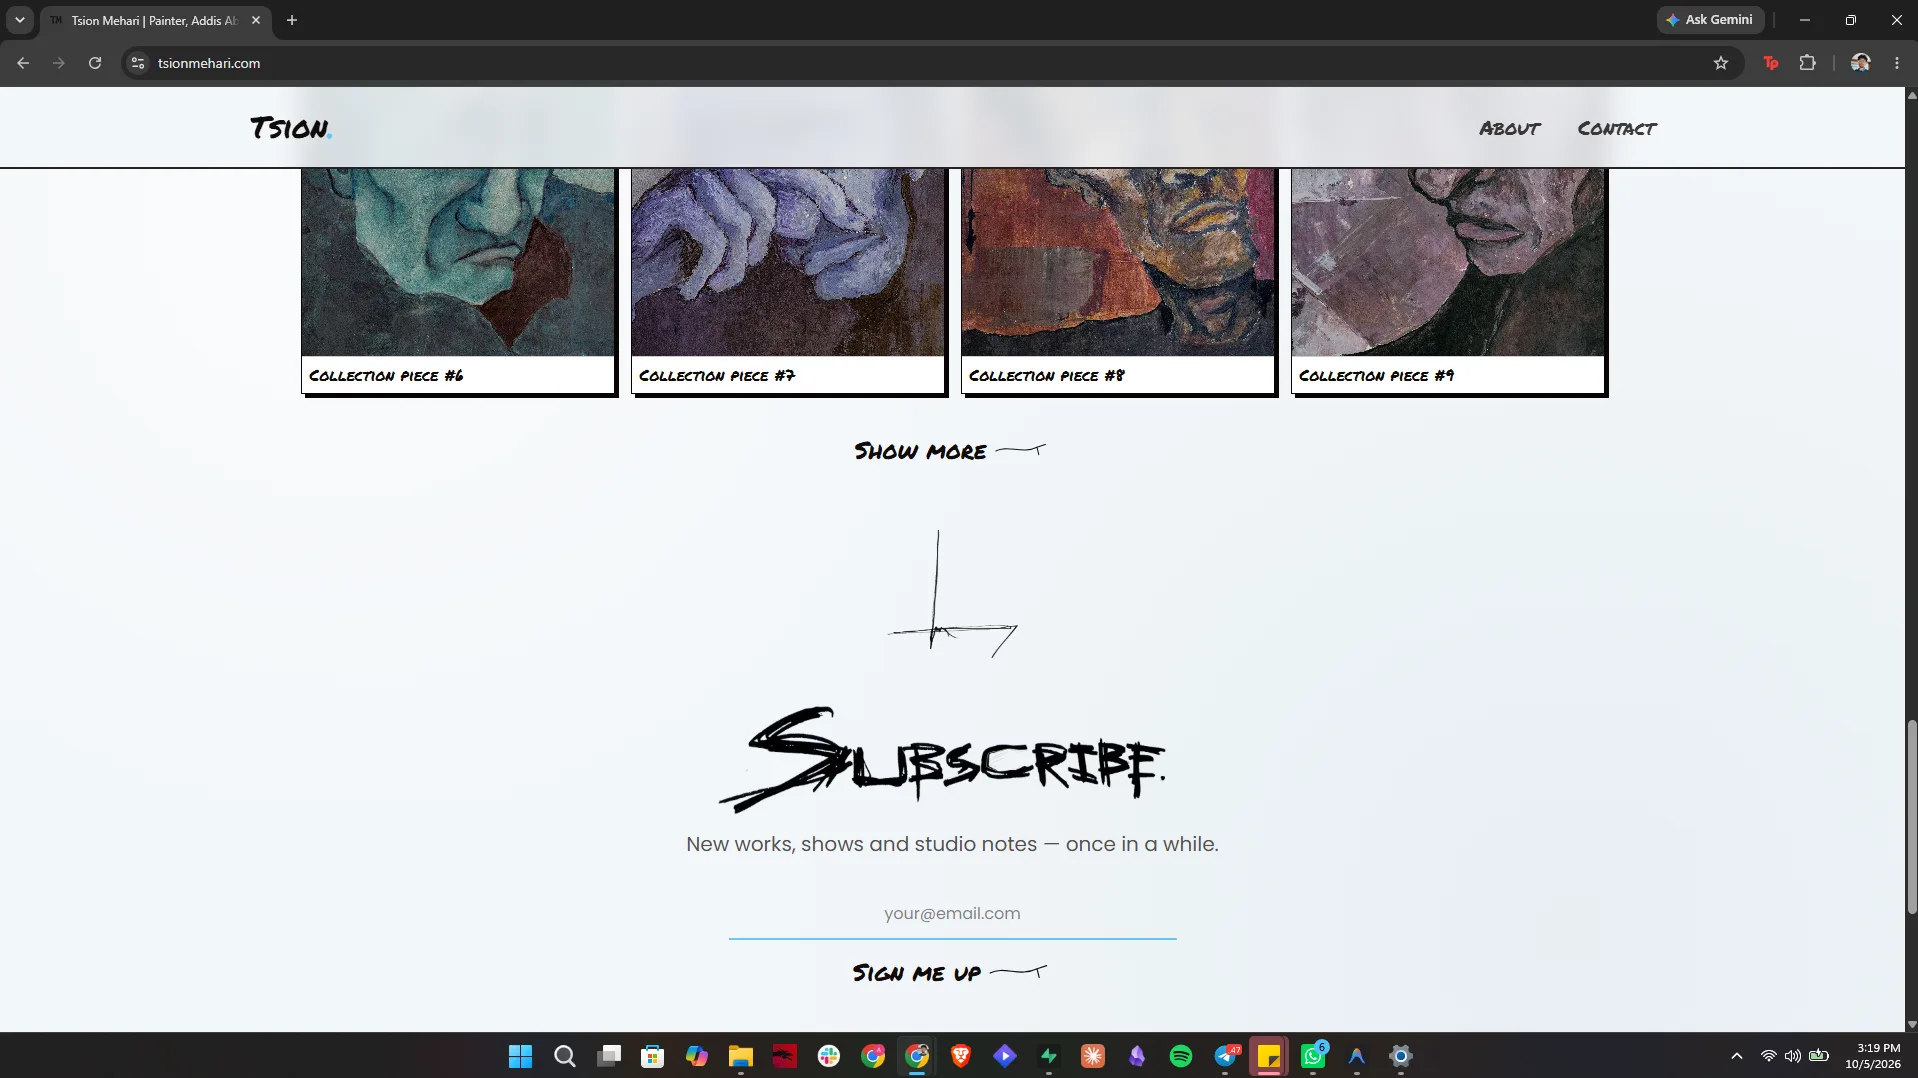Open WhatsApp from the taskbar
Viewport: 1918px width, 1078px height.
tap(1312, 1056)
